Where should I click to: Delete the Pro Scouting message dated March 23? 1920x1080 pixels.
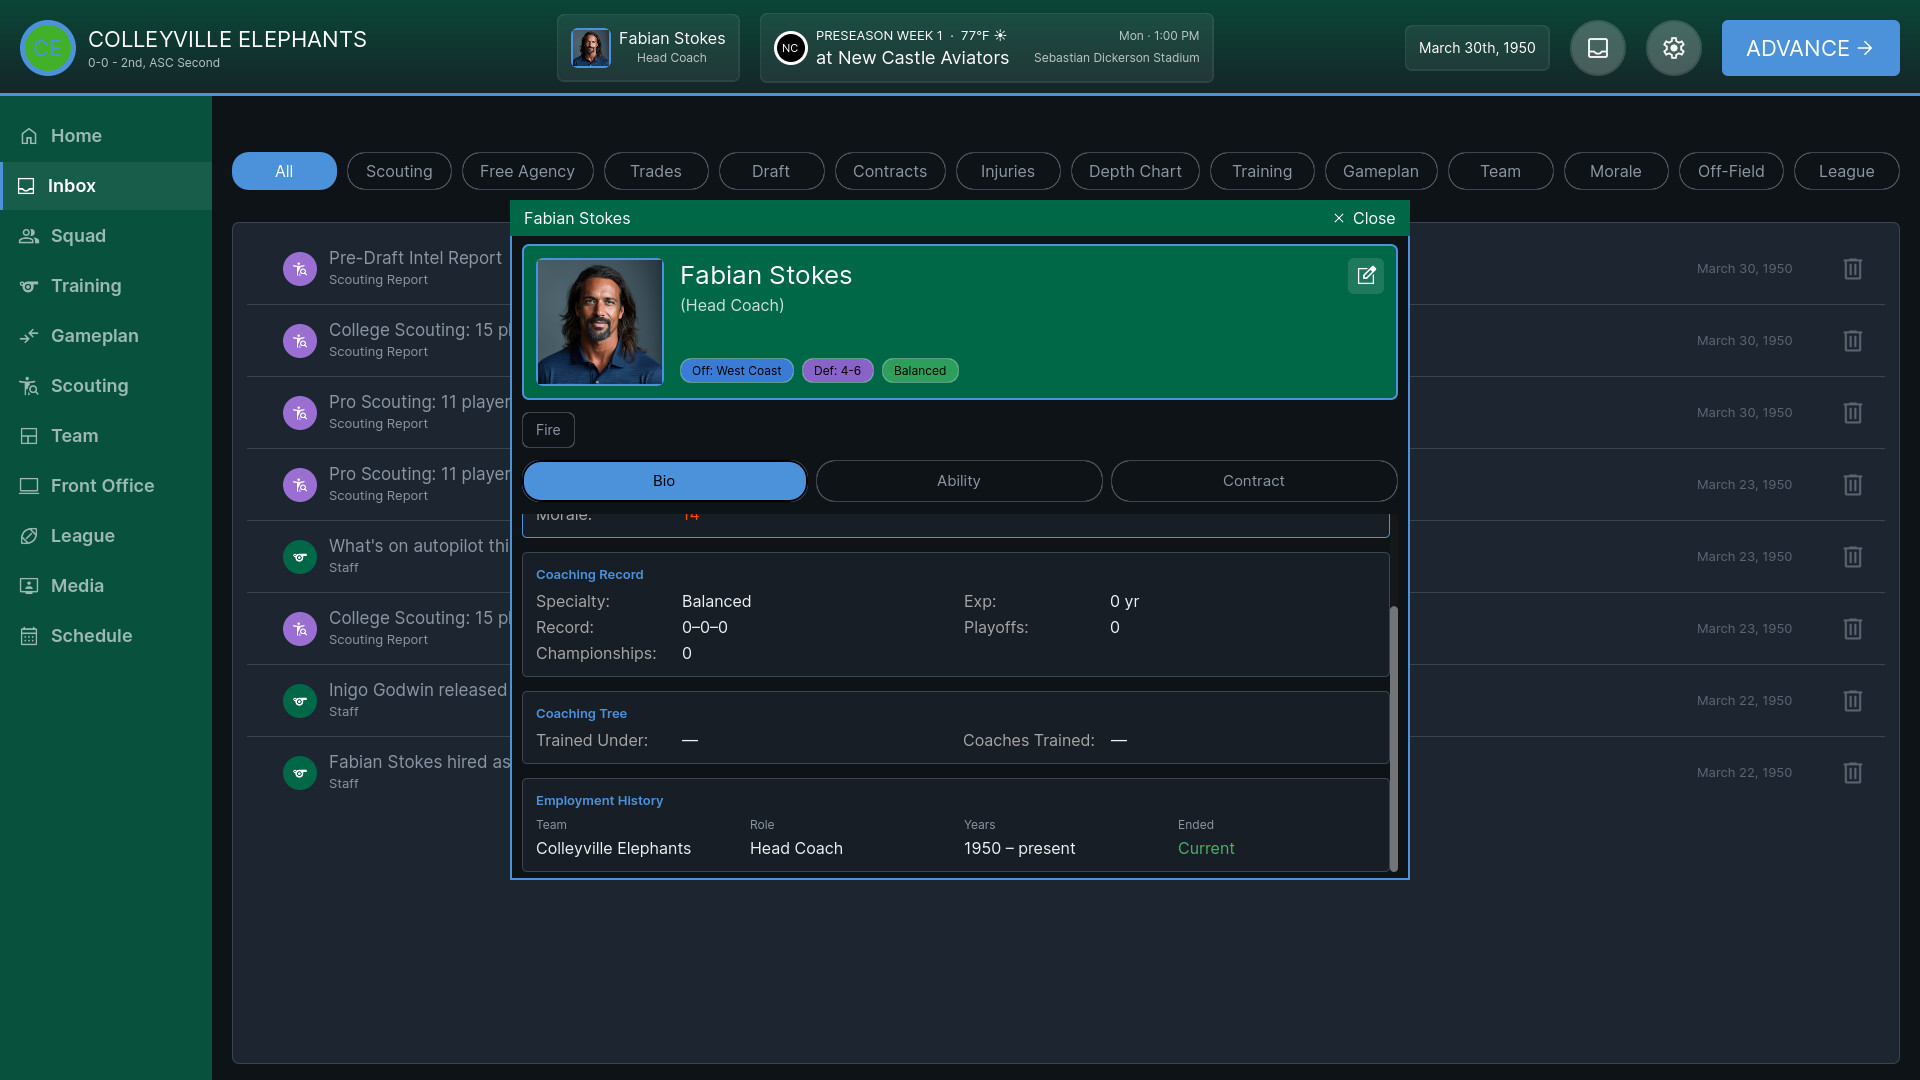(x=1853, y=485)
